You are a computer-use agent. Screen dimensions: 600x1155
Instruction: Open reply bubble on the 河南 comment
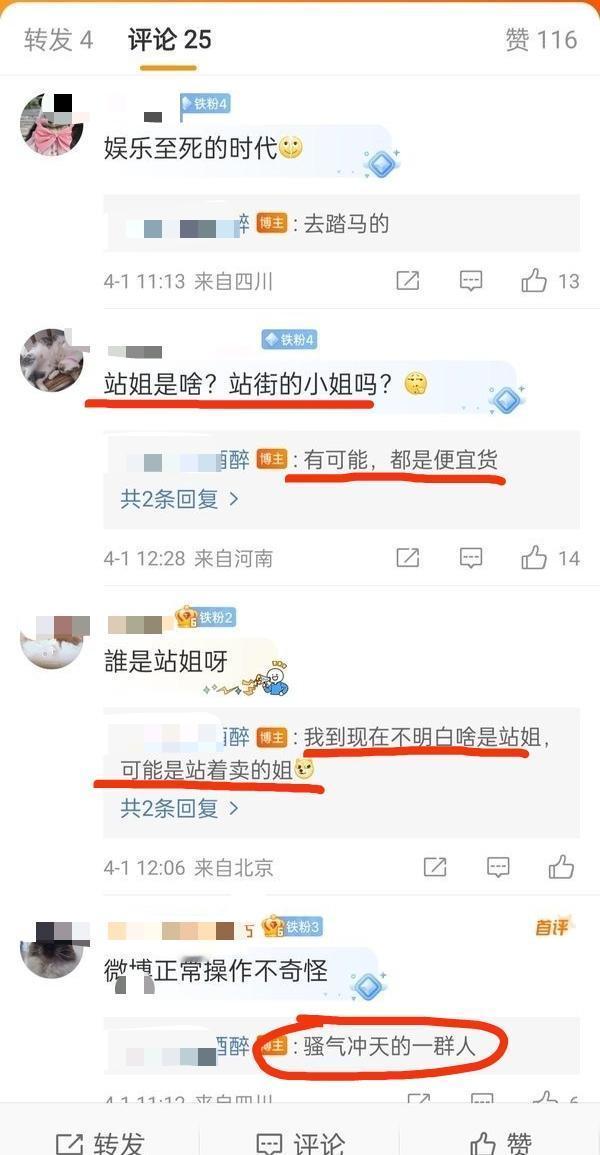[470, 558]
